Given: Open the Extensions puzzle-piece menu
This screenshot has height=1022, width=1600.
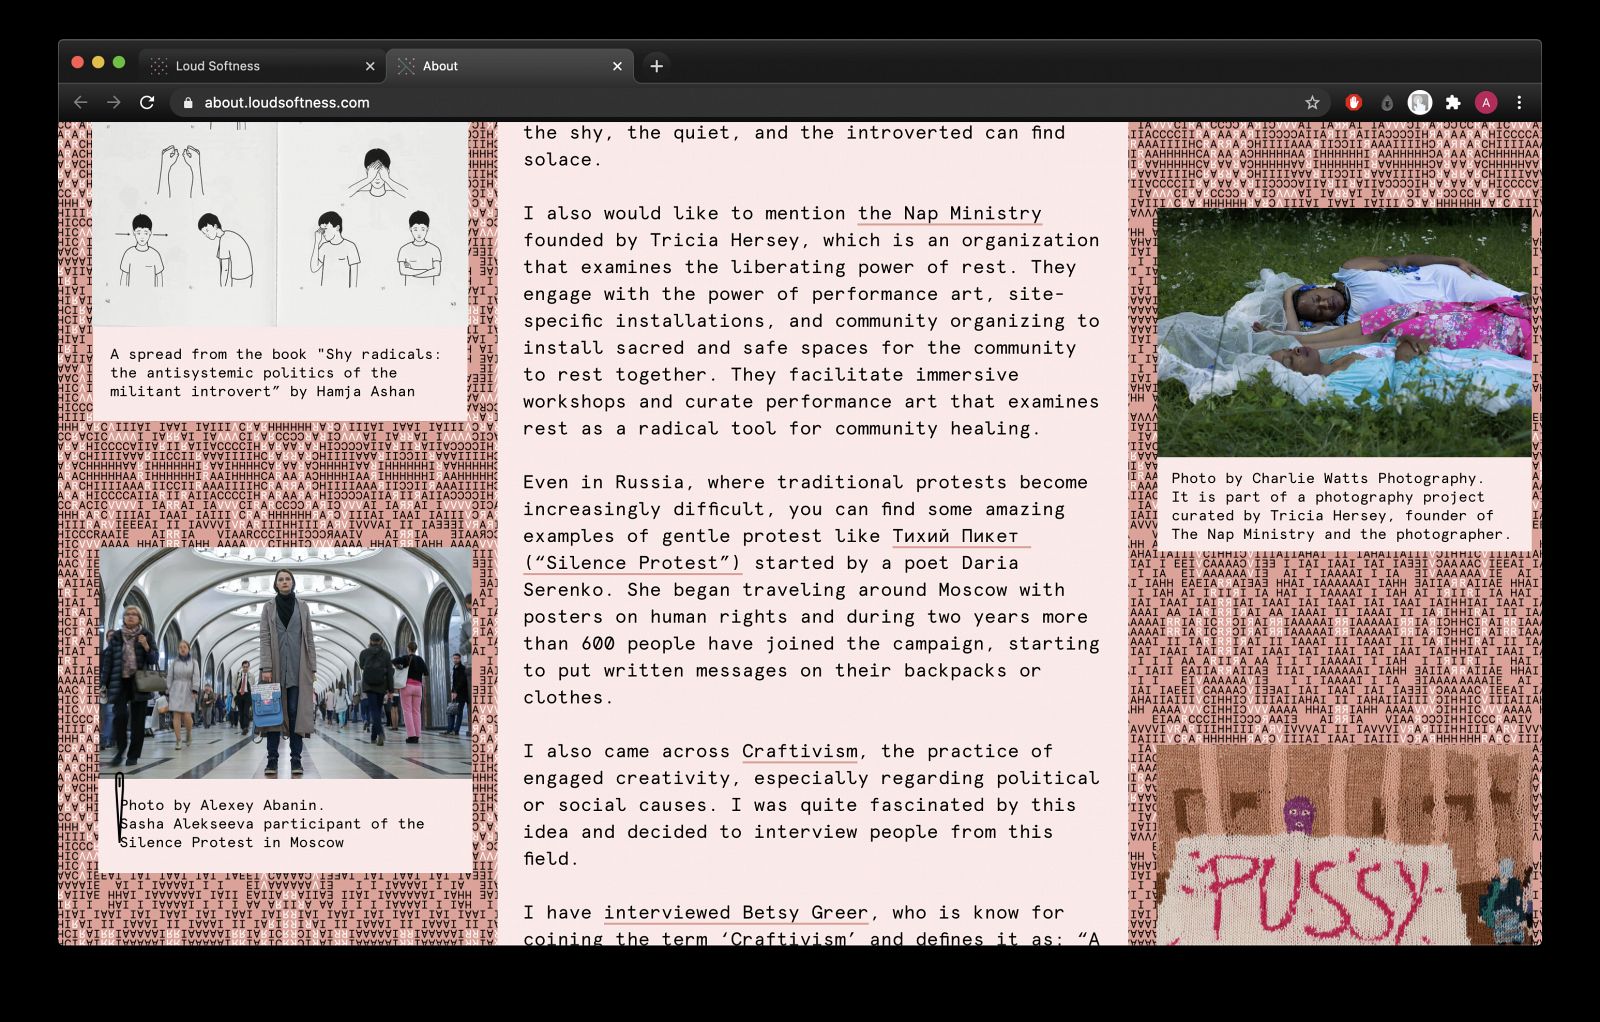Looking at the screenshot, I should coord(1453,102).
